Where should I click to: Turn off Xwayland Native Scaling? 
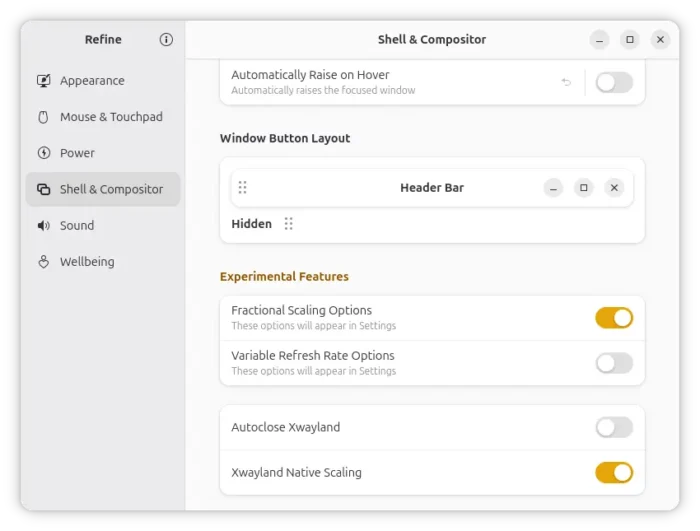click(614, 472)
